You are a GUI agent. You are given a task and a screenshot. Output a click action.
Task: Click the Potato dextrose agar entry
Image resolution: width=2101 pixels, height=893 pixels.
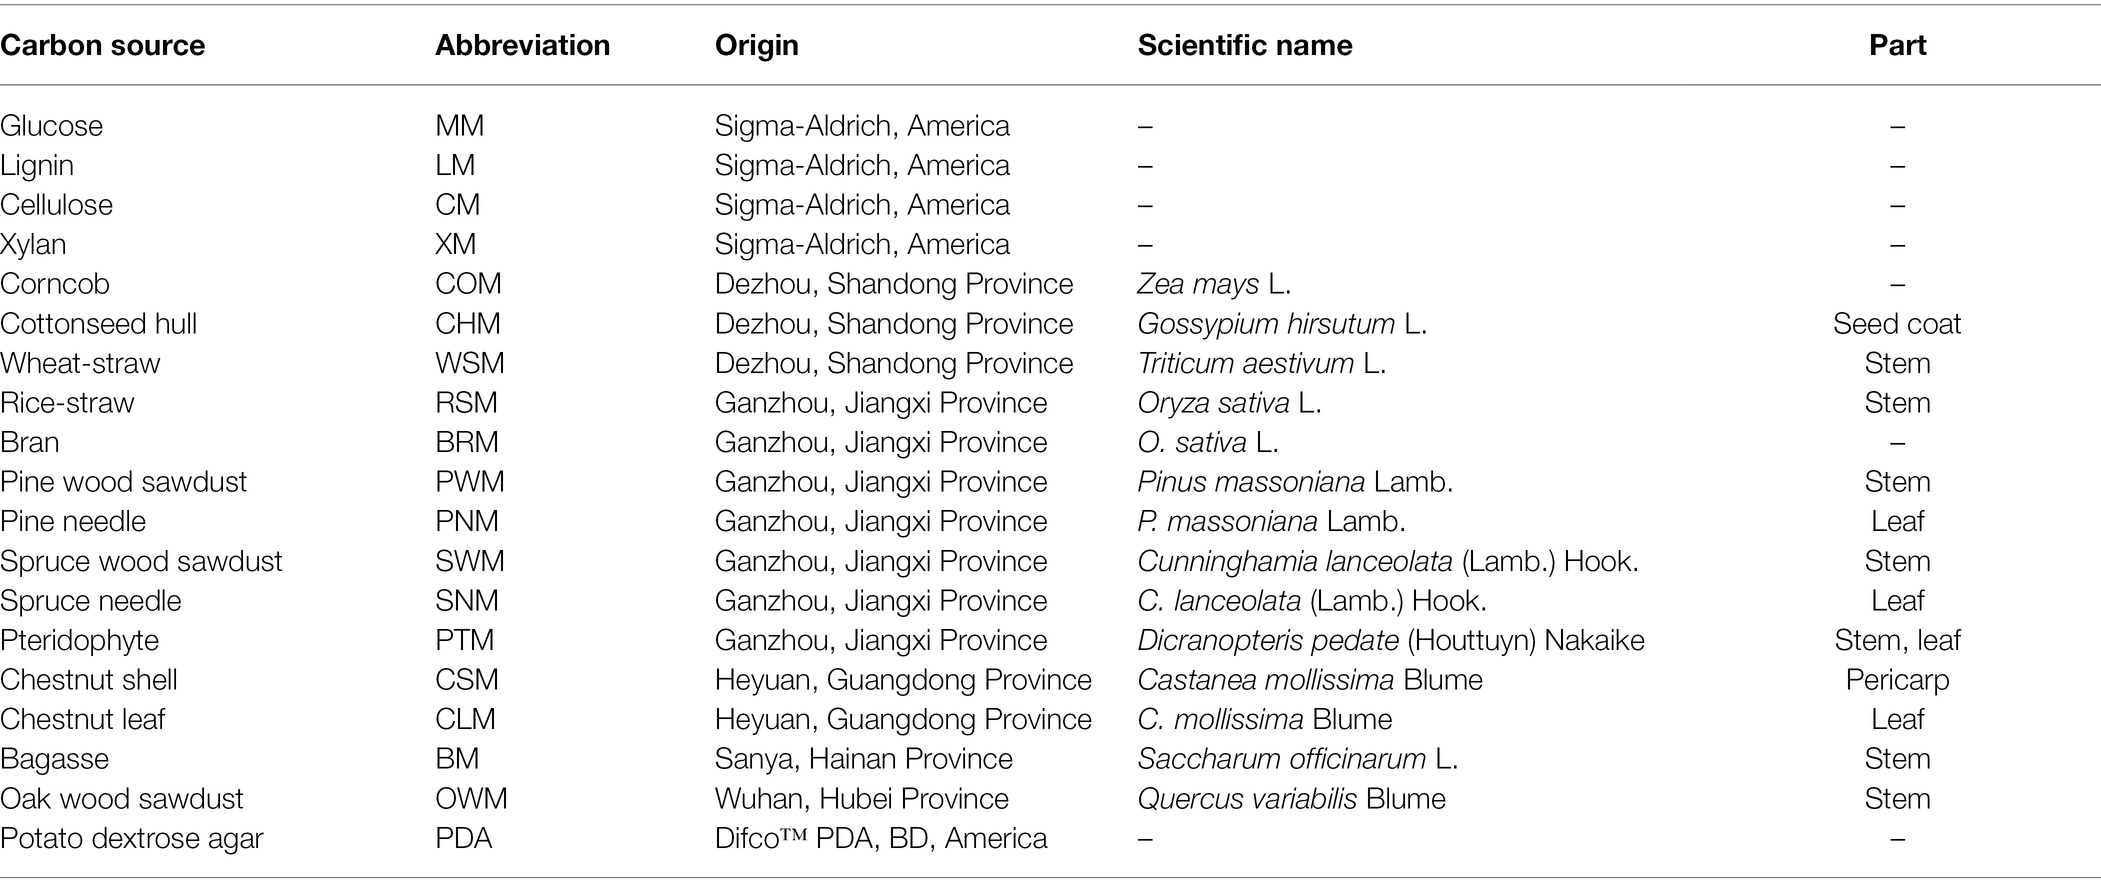132,838
